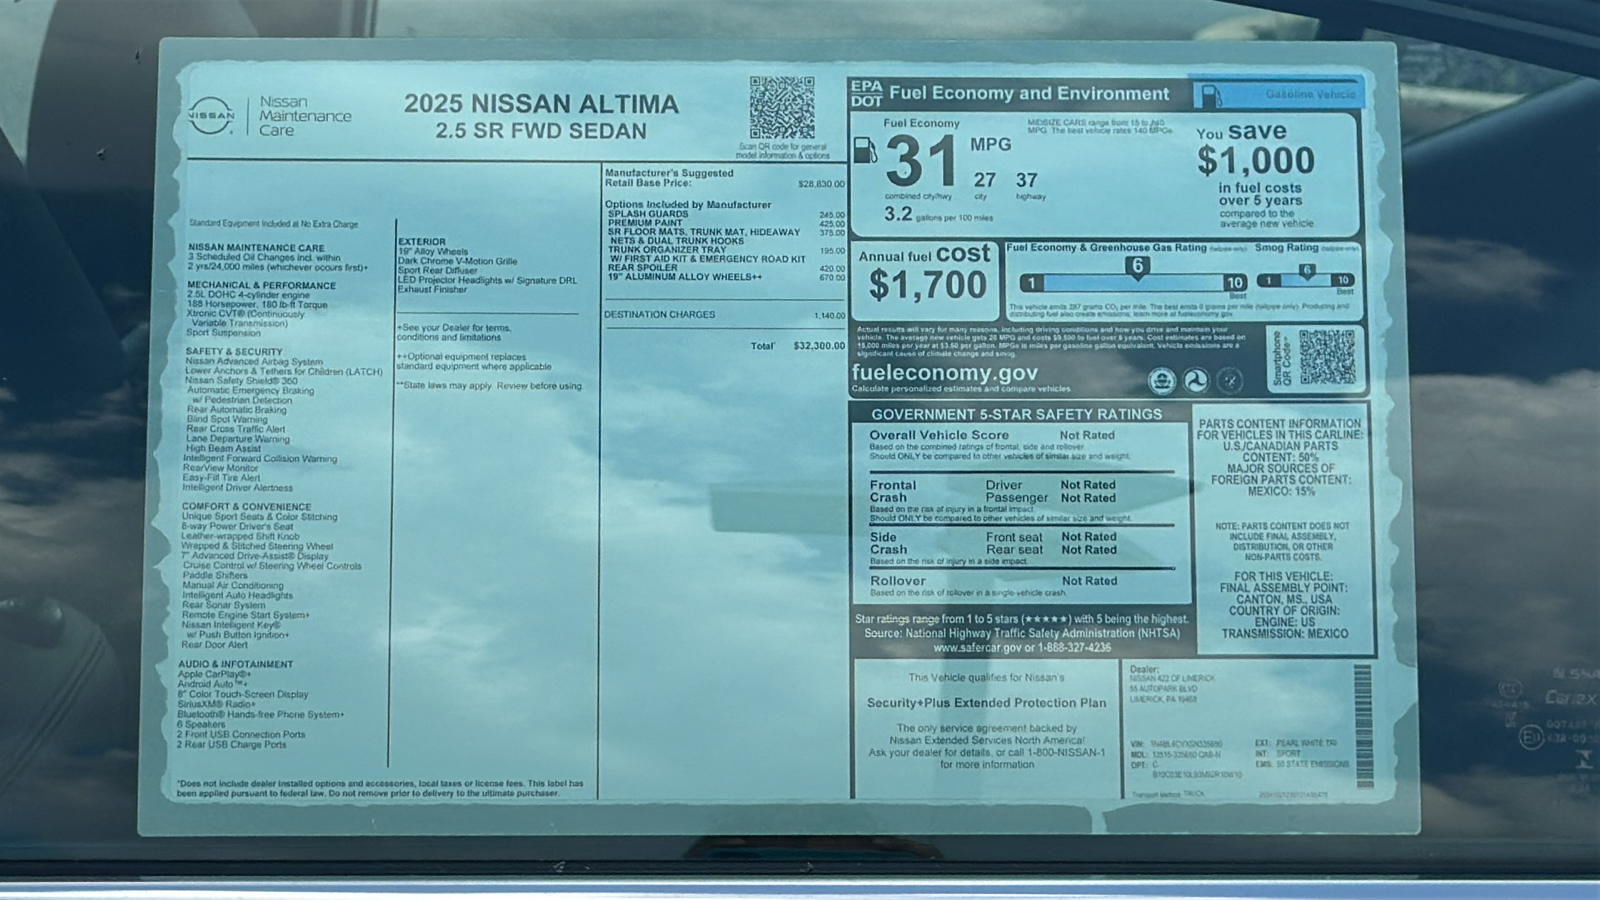The height and width of the screenshot is (900, 1600).
Task: Select the Security+Plus Extended Protection Plan text
Action: 986,703
